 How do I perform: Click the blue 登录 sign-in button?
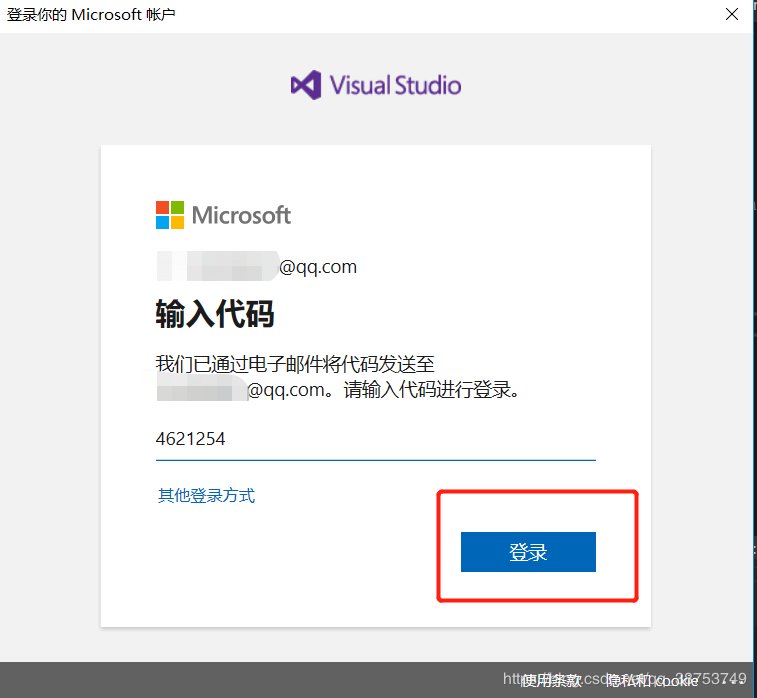tap(528, 552)
